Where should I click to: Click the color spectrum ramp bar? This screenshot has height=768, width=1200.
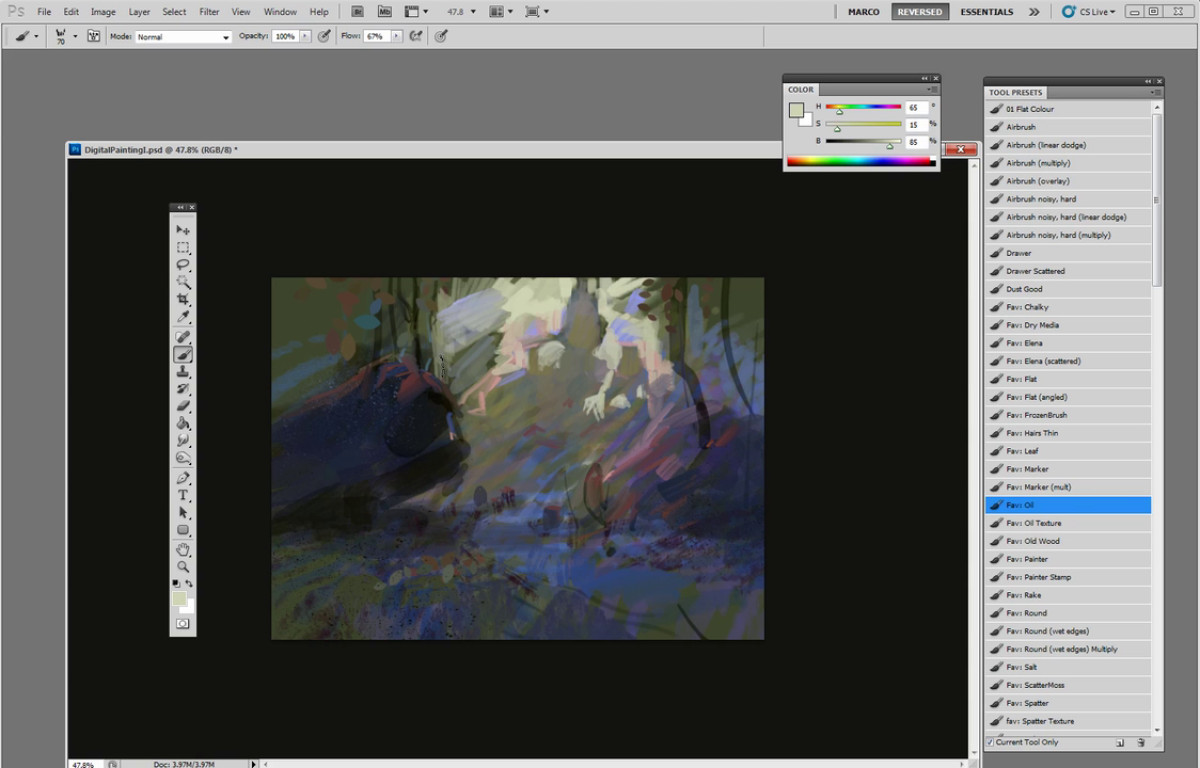(860, 161)
